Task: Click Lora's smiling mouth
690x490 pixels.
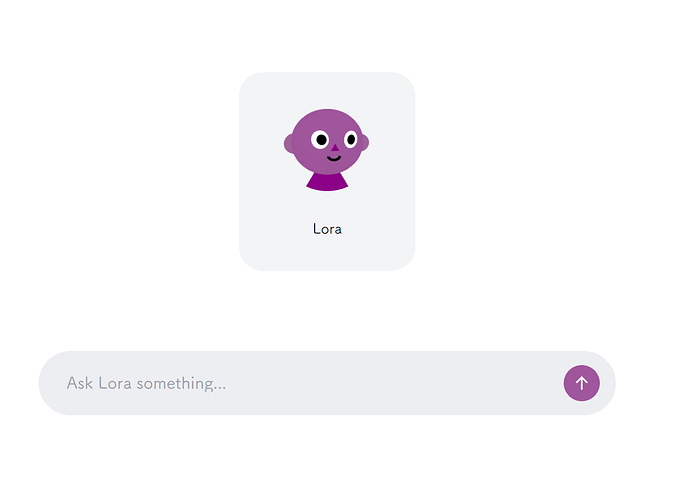Action: click(x=334, y=158)
